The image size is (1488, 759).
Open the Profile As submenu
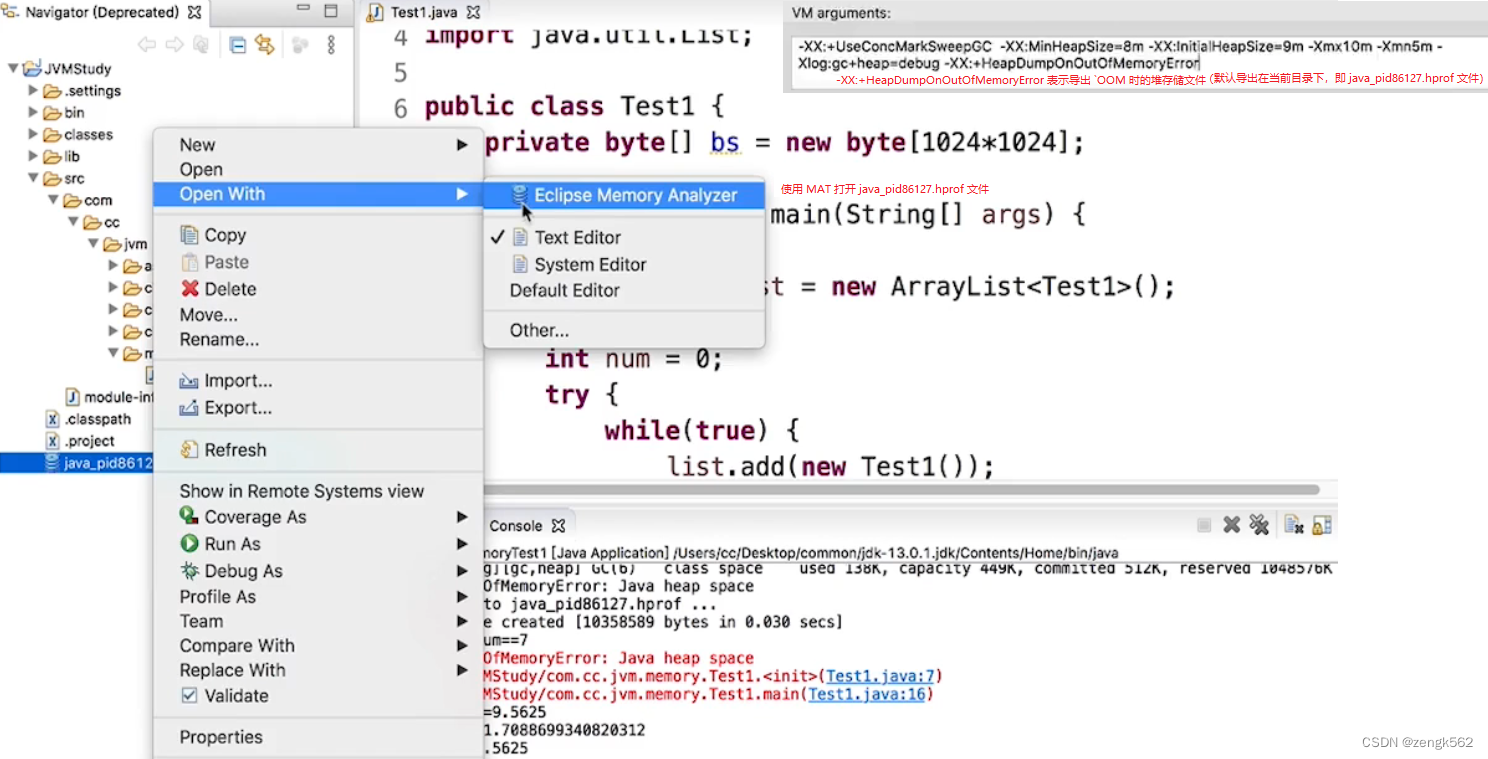click(318, 597)
